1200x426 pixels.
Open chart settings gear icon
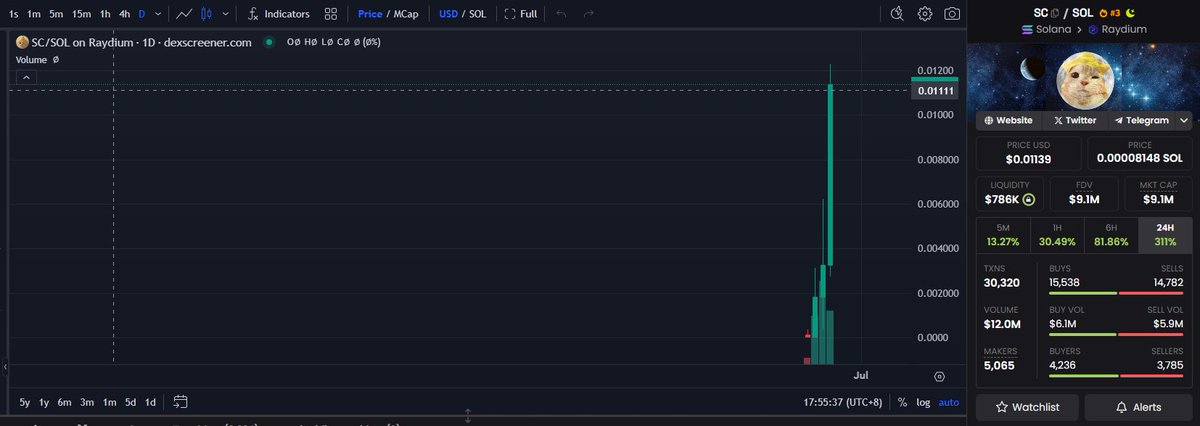coord(925,14)
